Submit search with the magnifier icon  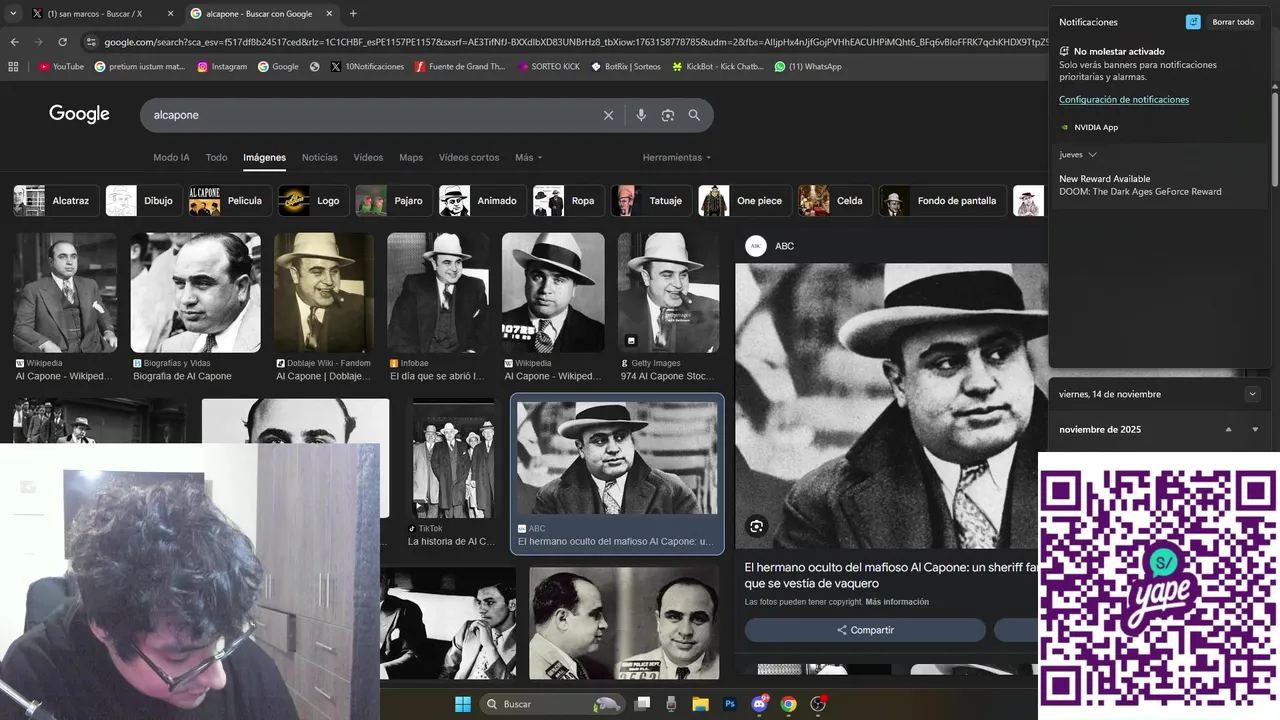694,115
